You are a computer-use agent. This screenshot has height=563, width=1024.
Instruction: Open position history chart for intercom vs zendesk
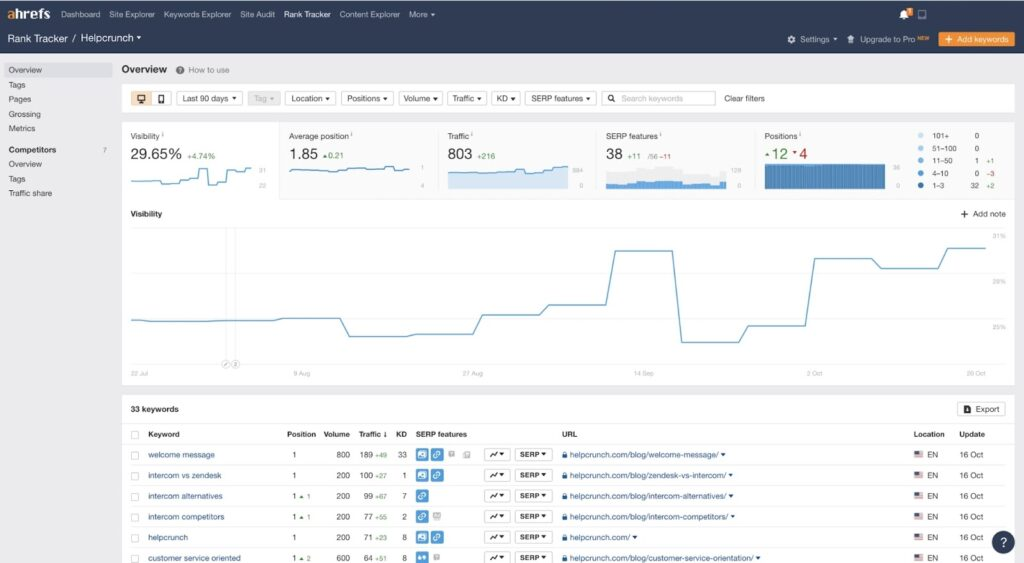click(x=497, y=475)
